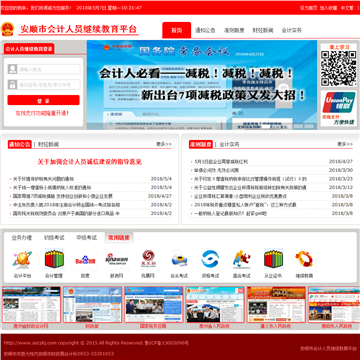Image resolution: width=360 pixels, height=360 pixels.
Task: Open the printer icon exam link
Action: coord(179,260)
